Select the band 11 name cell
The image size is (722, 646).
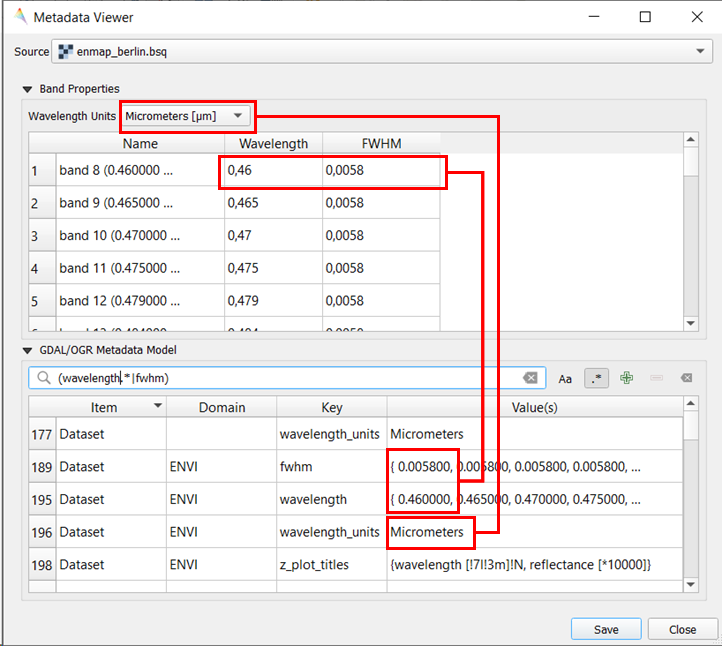point(140,268)
